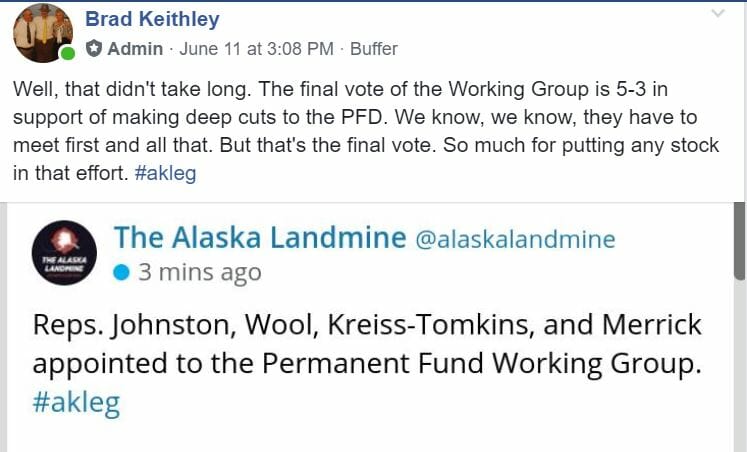Click the Brad Keithley author name
This screenshot has width=747, height=452.
pyautogui.click(x=152, y=19)
